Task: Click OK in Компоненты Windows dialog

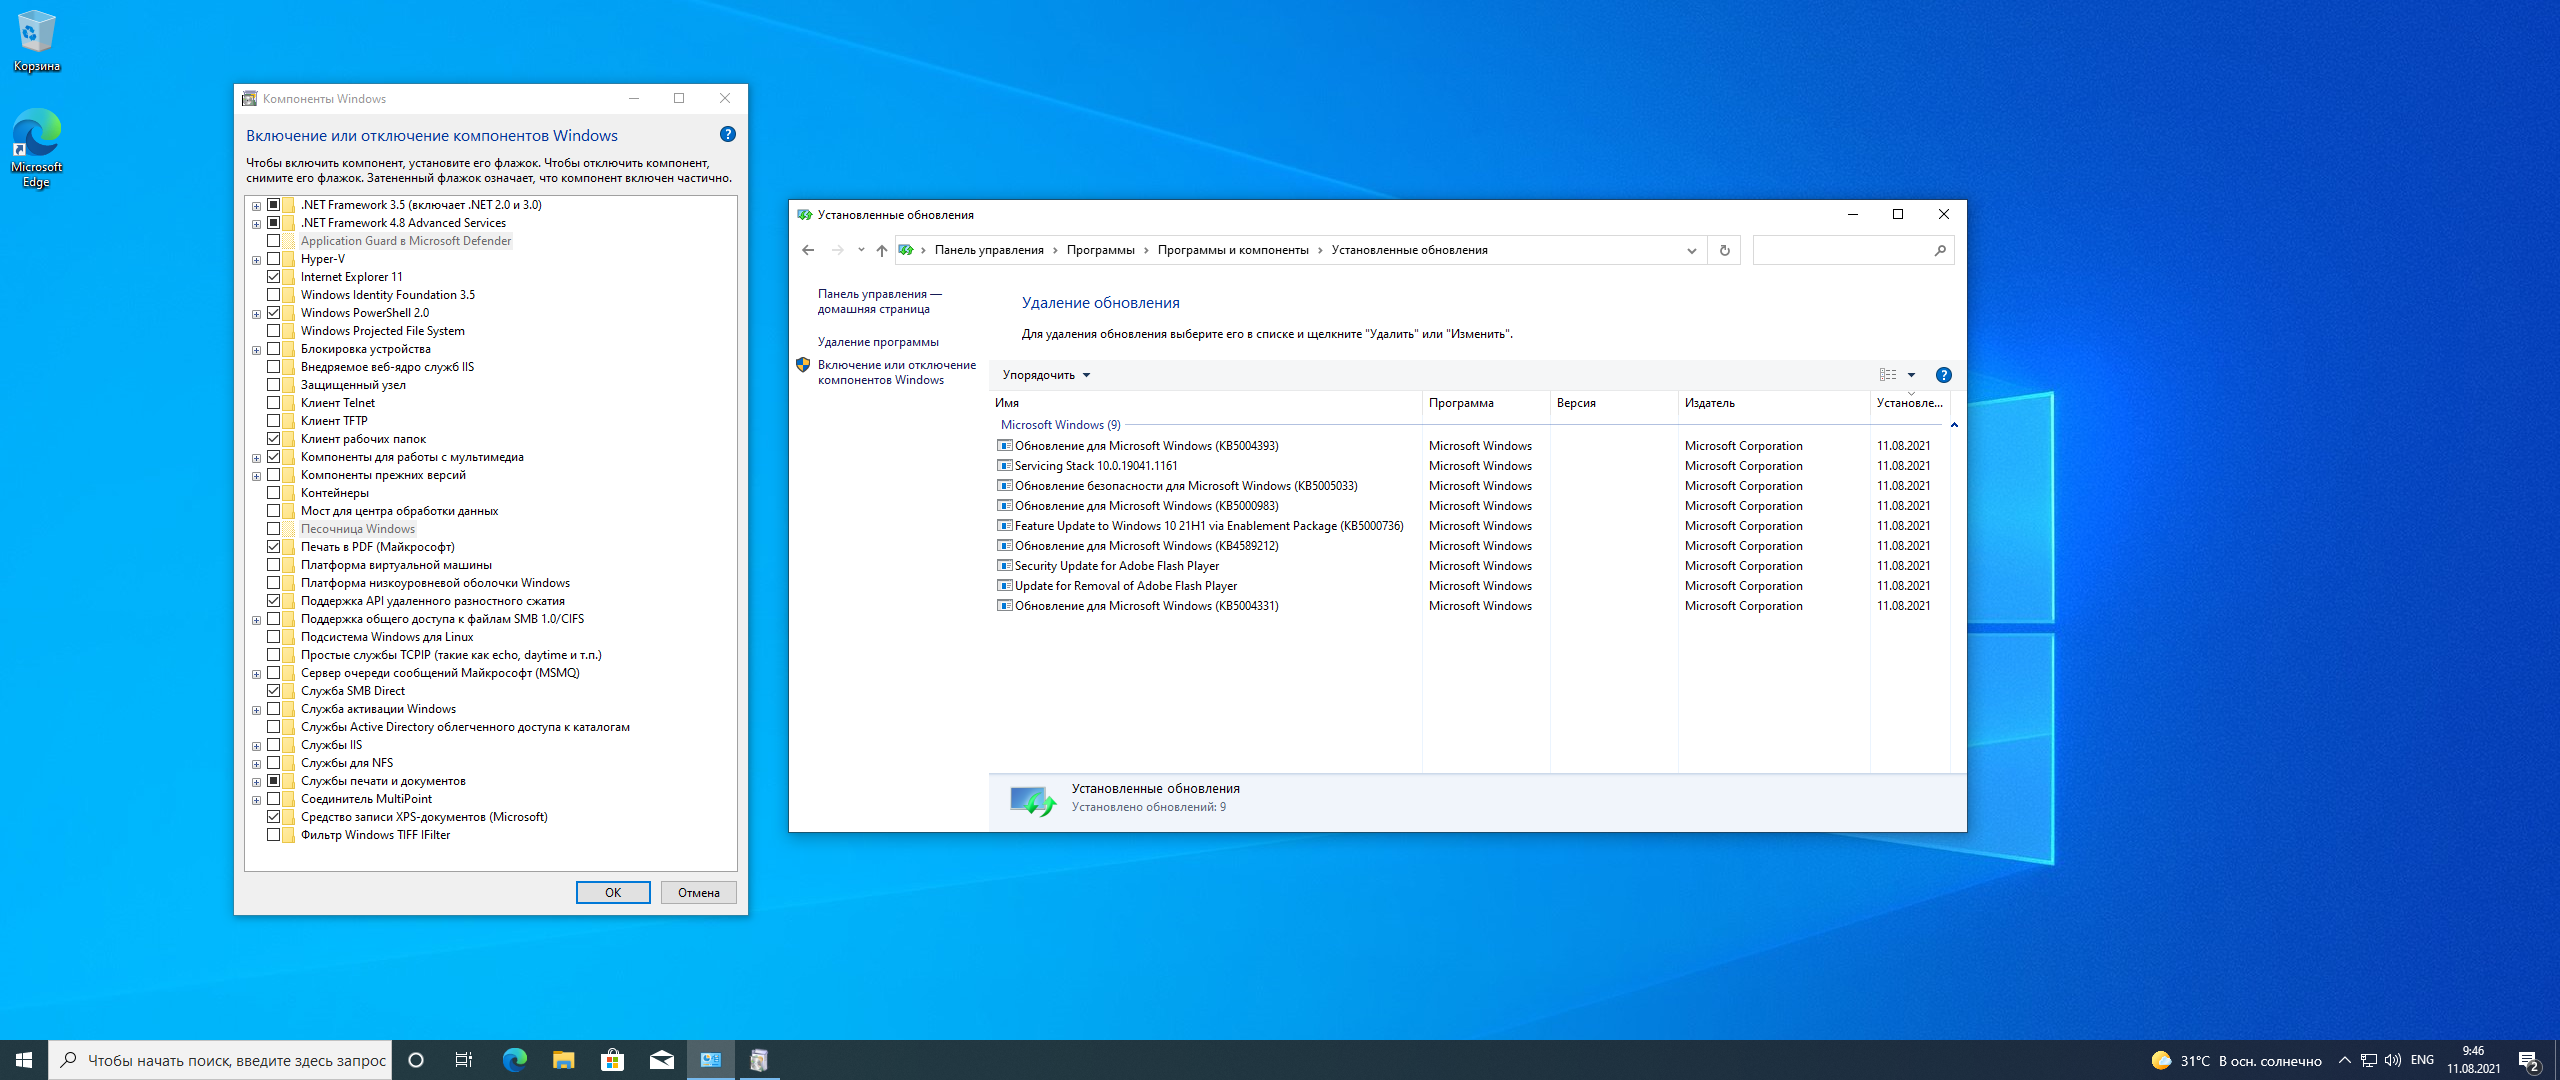Action: 613,893
